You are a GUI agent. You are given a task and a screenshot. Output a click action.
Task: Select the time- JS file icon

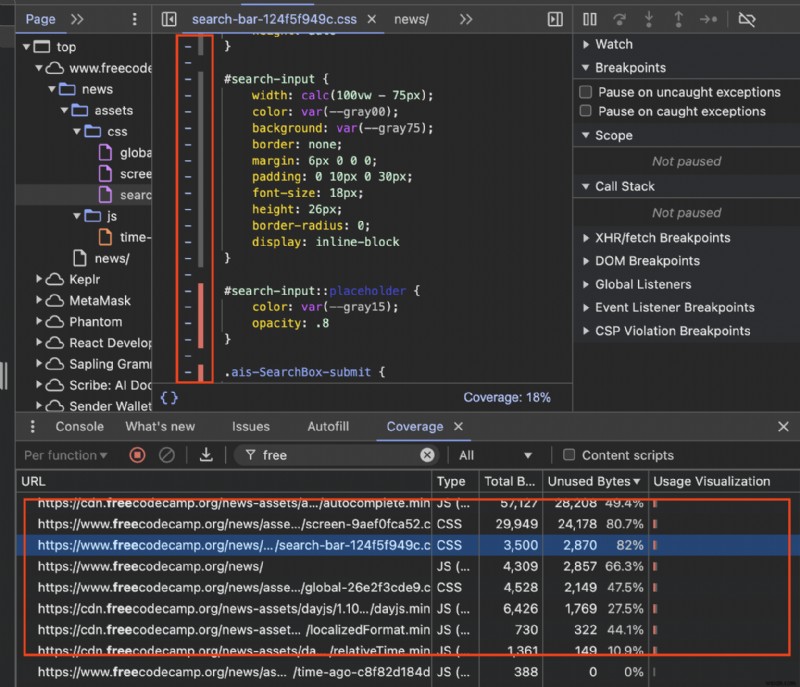coord(105,237)
